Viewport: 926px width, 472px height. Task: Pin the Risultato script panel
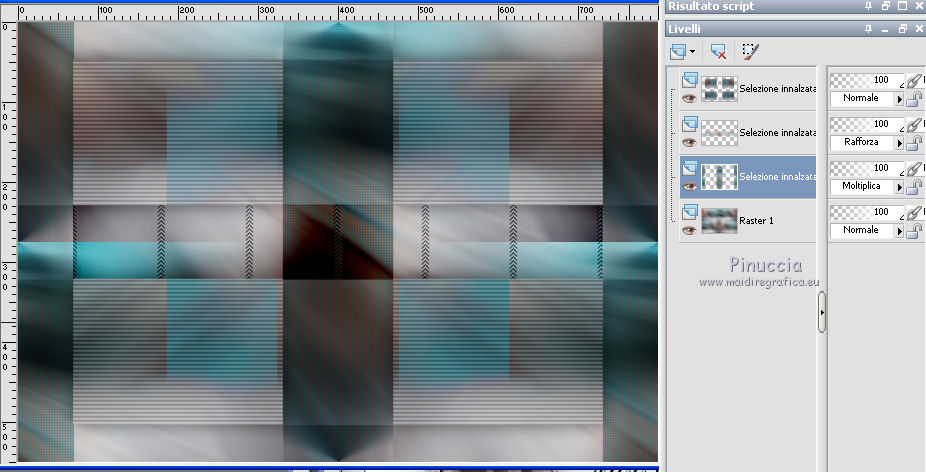coord(868,6)
